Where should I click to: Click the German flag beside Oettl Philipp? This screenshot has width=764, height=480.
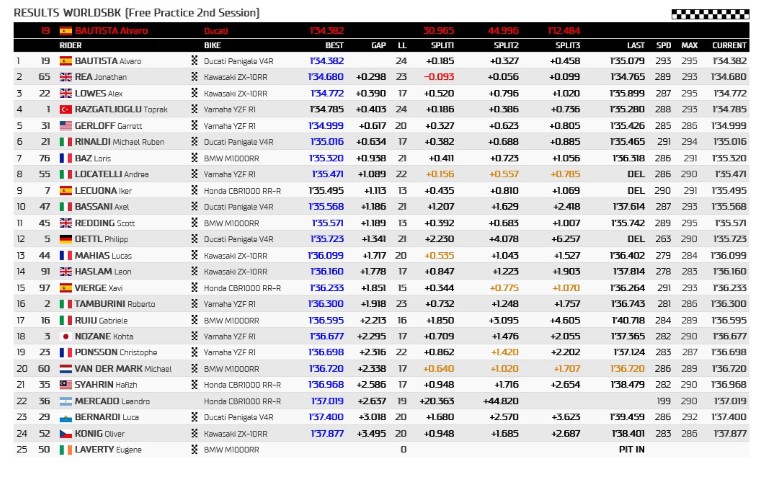point(67,239)
